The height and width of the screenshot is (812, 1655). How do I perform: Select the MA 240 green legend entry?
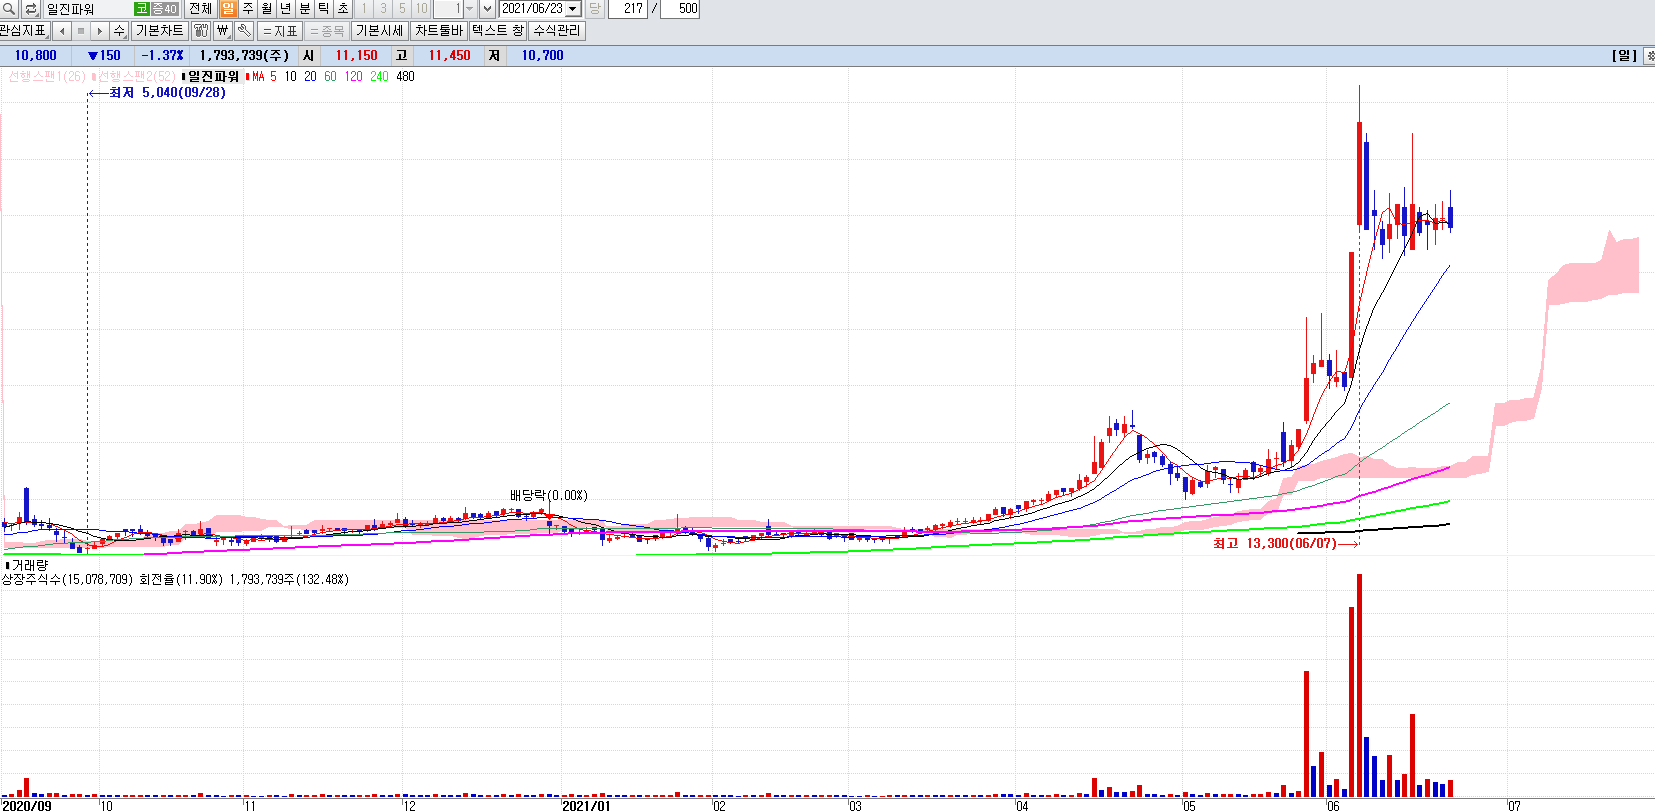coord(379,77)
